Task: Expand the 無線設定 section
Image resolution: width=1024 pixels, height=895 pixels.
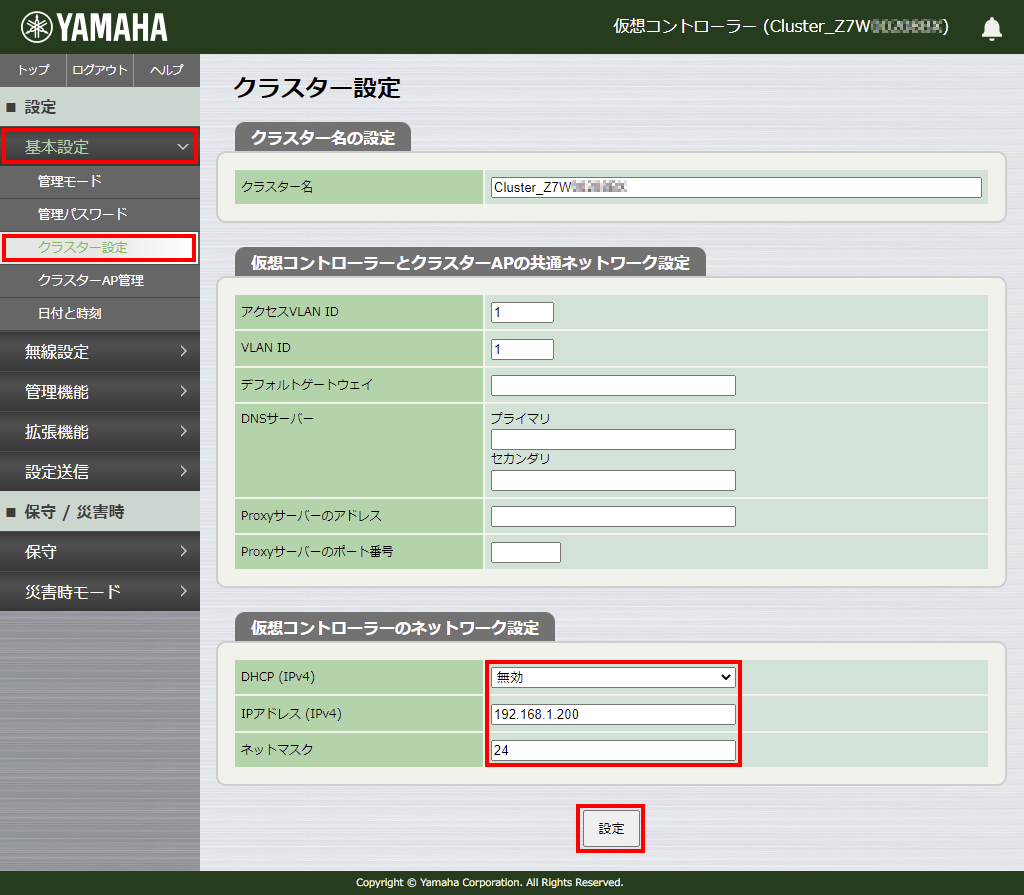Action: (99, 352)
